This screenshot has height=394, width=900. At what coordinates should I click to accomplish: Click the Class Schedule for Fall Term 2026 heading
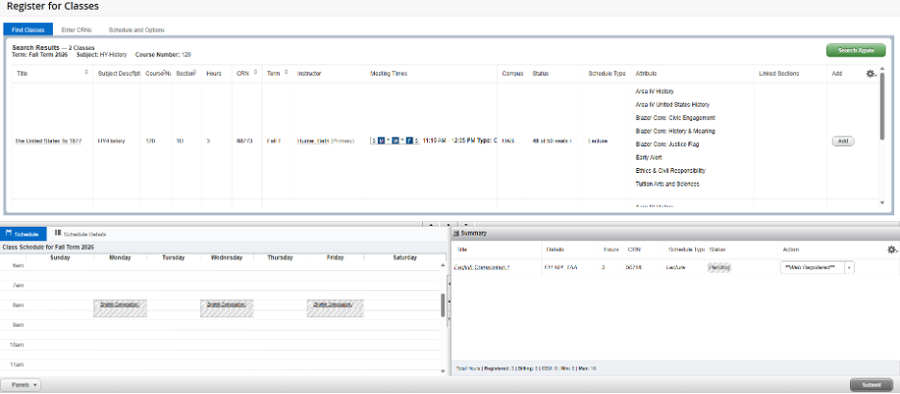(48, 247)
